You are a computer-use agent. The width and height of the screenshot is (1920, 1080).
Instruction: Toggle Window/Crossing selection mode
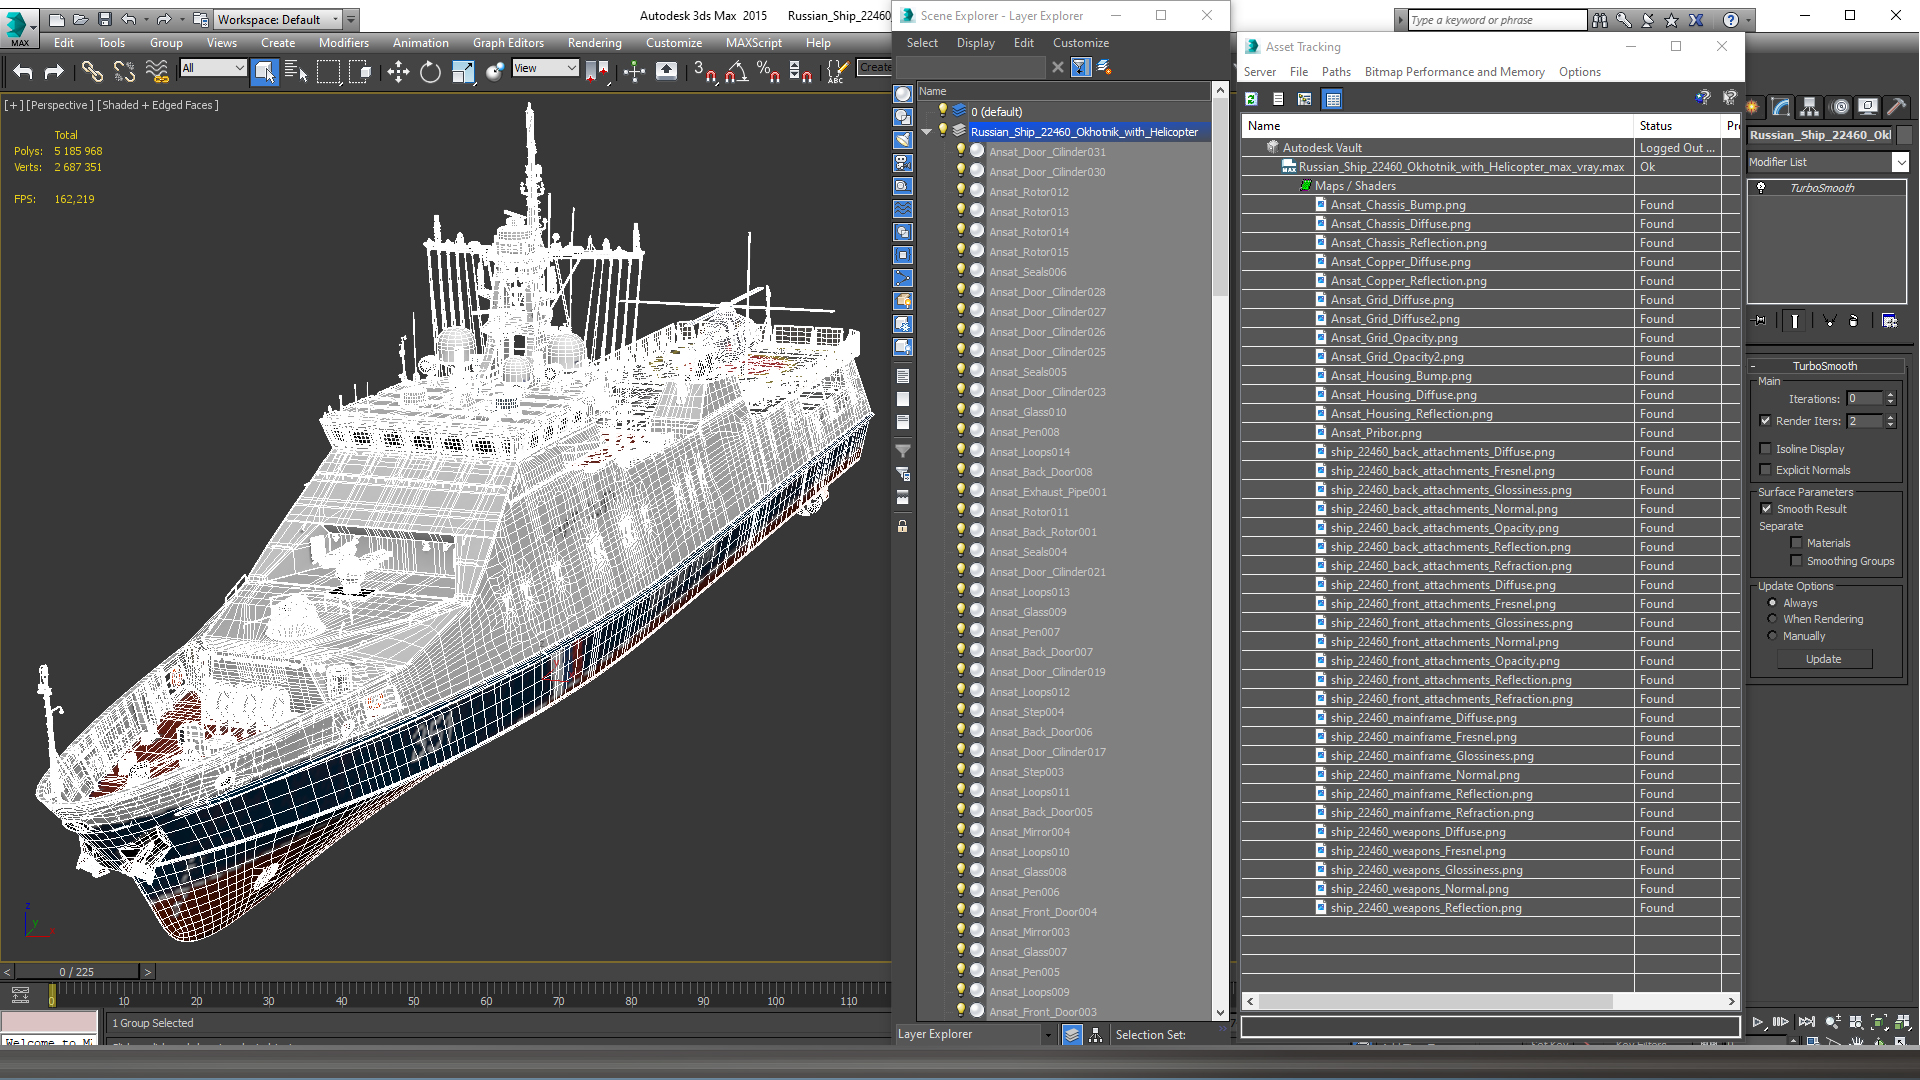click(360, 71)
